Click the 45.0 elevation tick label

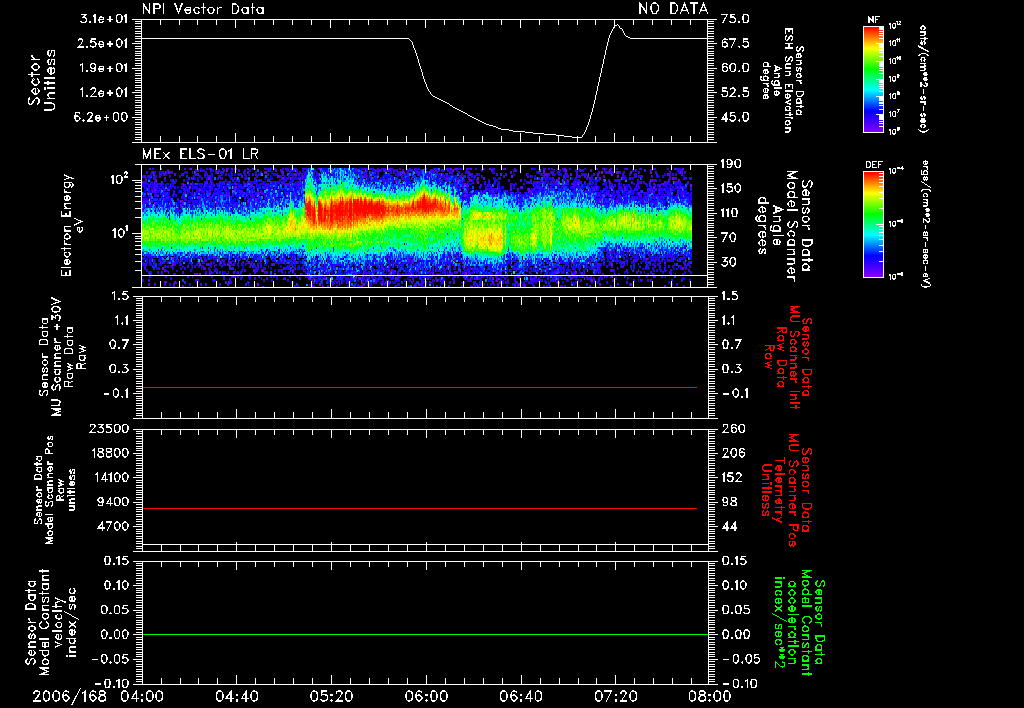tap(735, 118)
